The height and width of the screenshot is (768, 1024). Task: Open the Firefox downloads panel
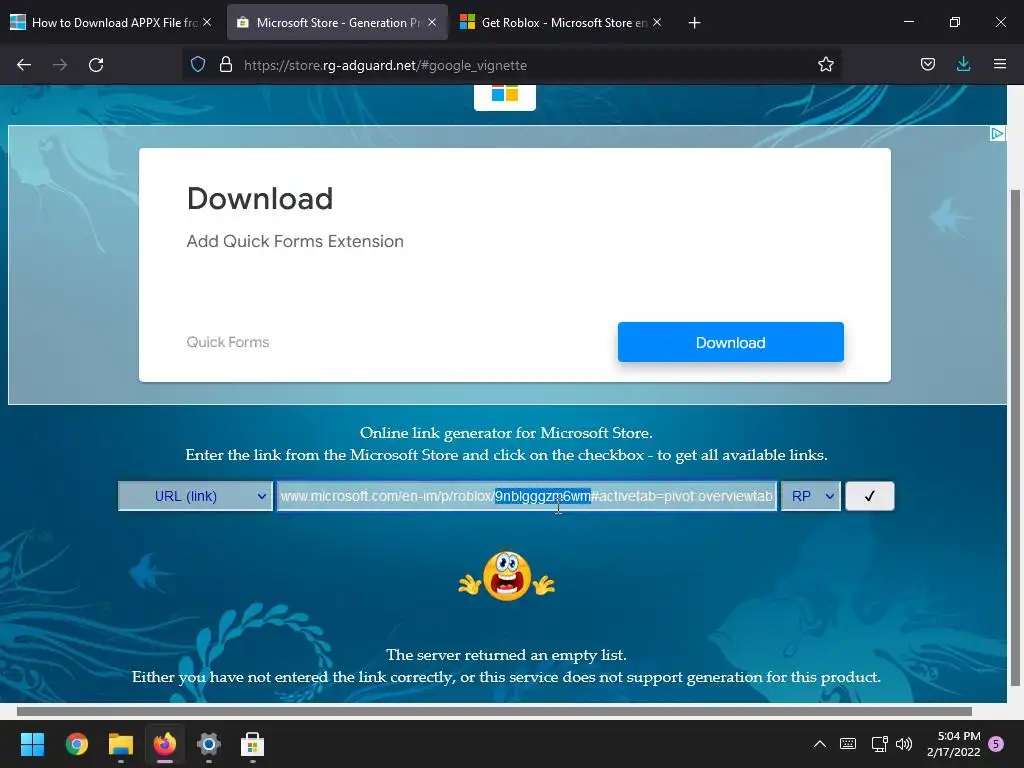(x=963, y=65)
